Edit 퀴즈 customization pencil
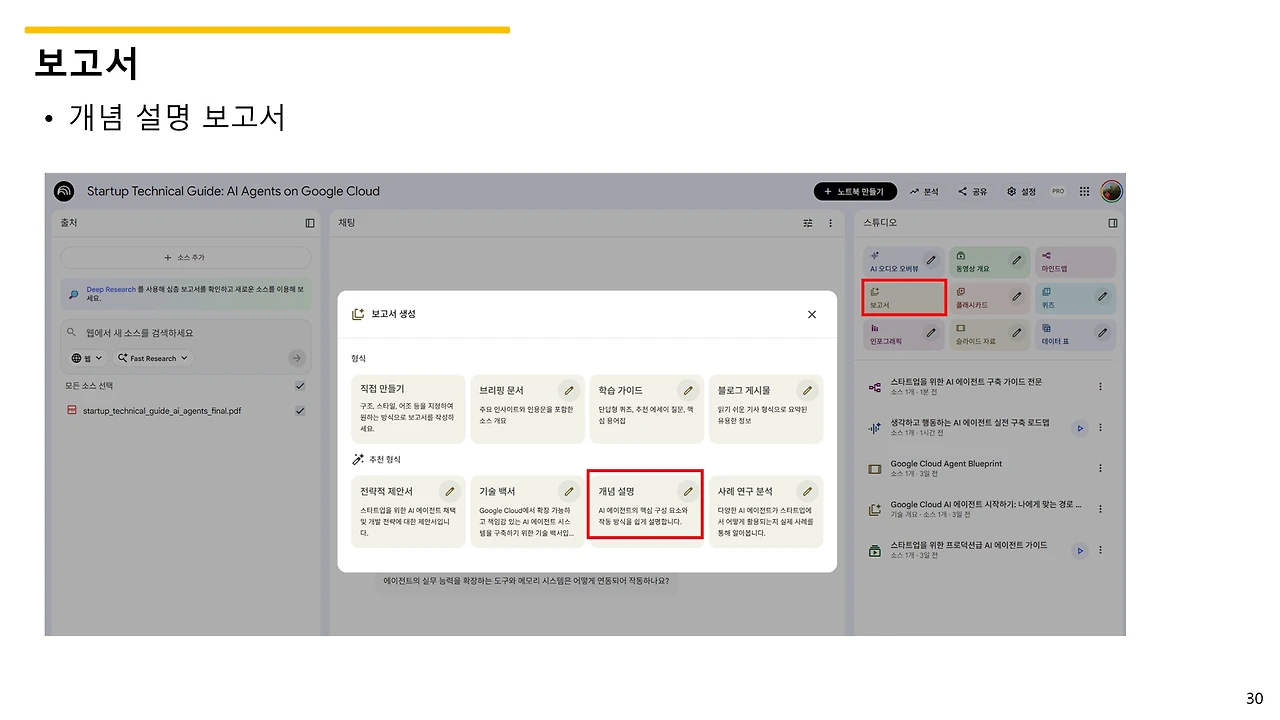The image size is (1280, 720). pos(1102,296)
